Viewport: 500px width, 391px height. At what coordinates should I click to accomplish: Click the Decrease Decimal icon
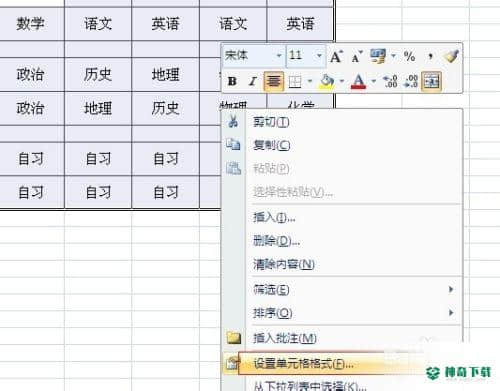coord(411,81)
